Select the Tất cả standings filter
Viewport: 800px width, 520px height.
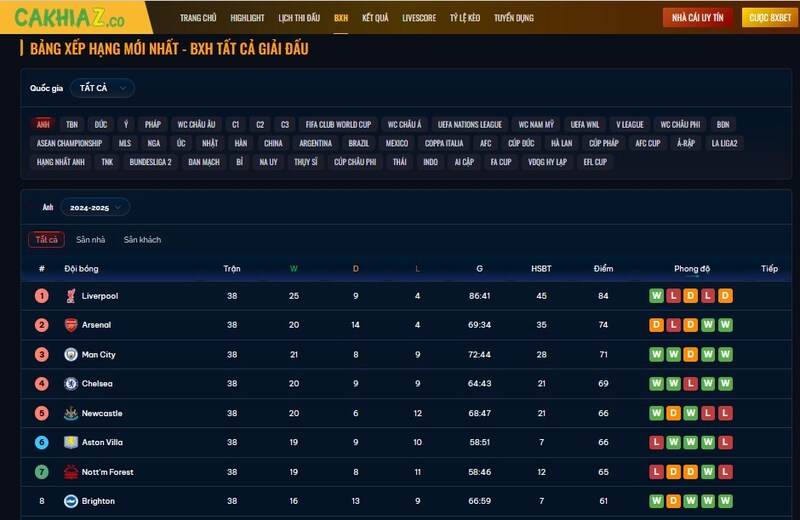(x=46, y=240)
